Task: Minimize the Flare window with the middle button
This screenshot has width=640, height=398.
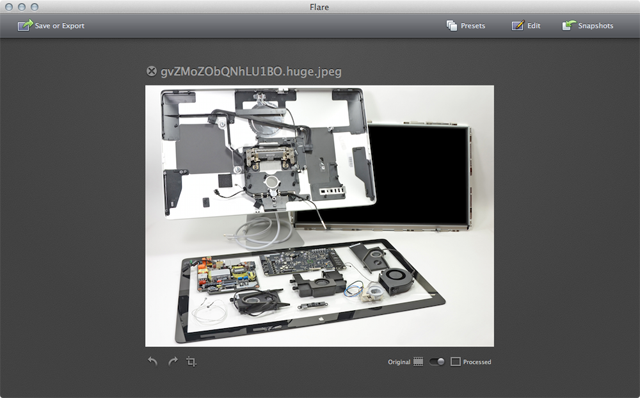Action: point(22,7)
